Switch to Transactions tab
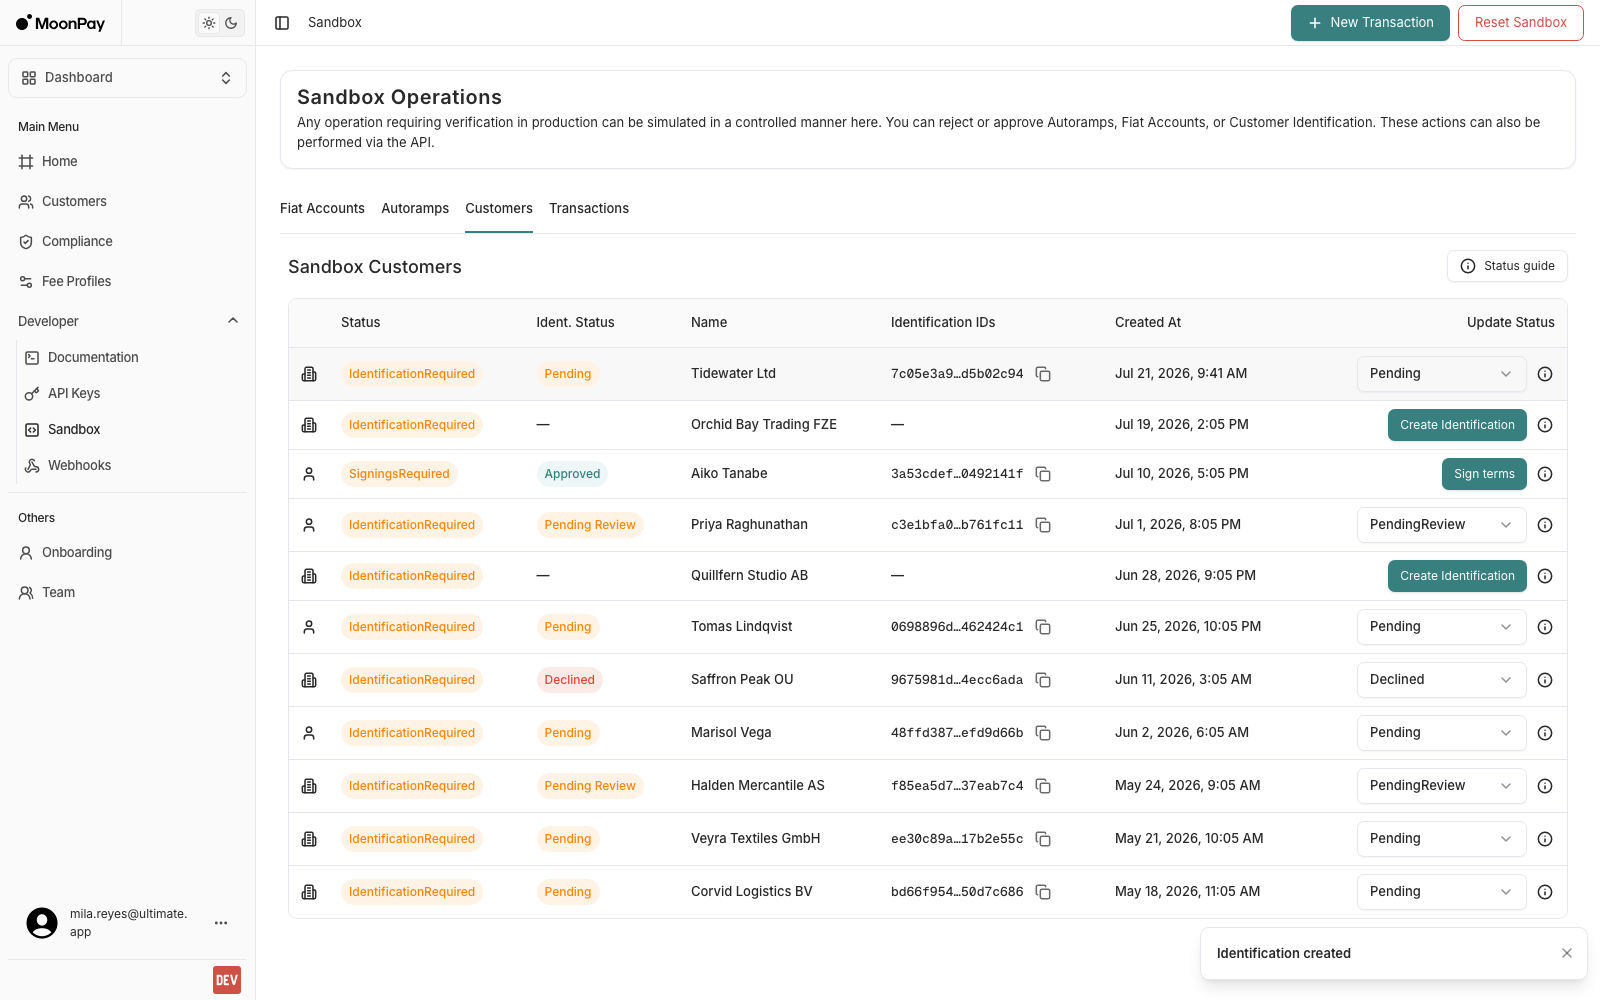This screenshot has width=1600, height=1000. coord(589,208)
